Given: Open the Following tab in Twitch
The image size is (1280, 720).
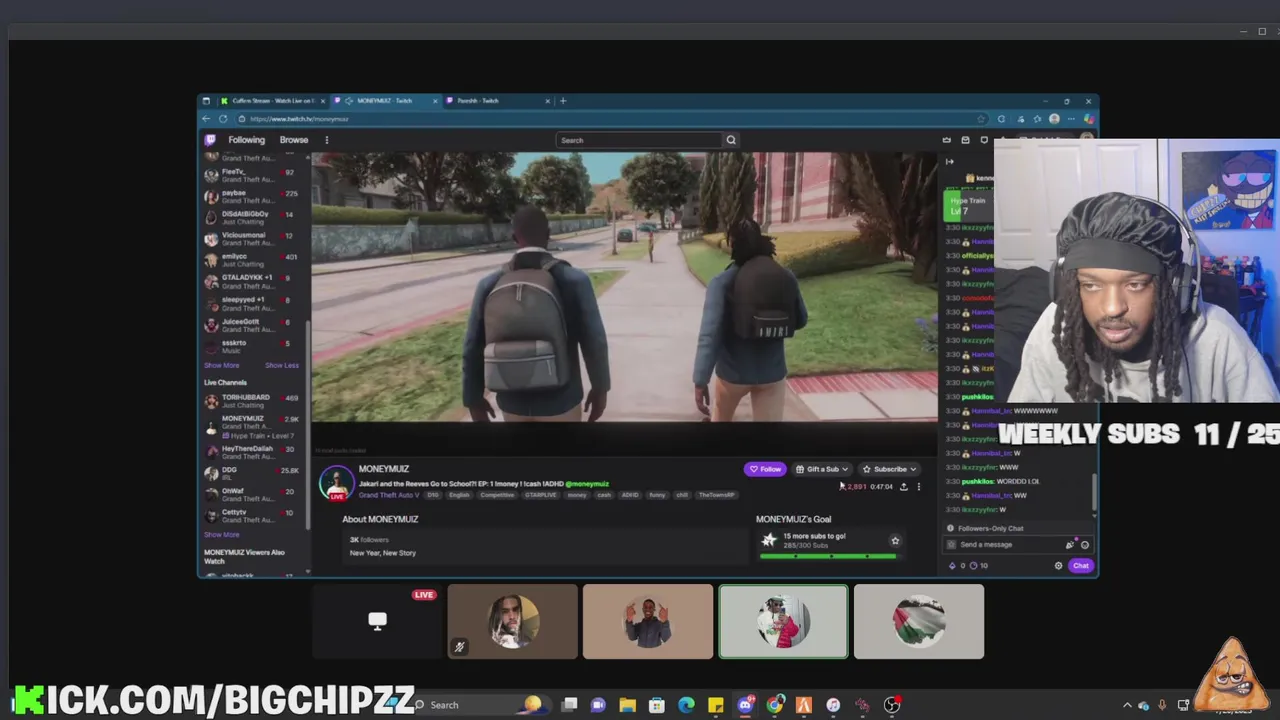Looking at the screenshot, I should coord(246,140).
